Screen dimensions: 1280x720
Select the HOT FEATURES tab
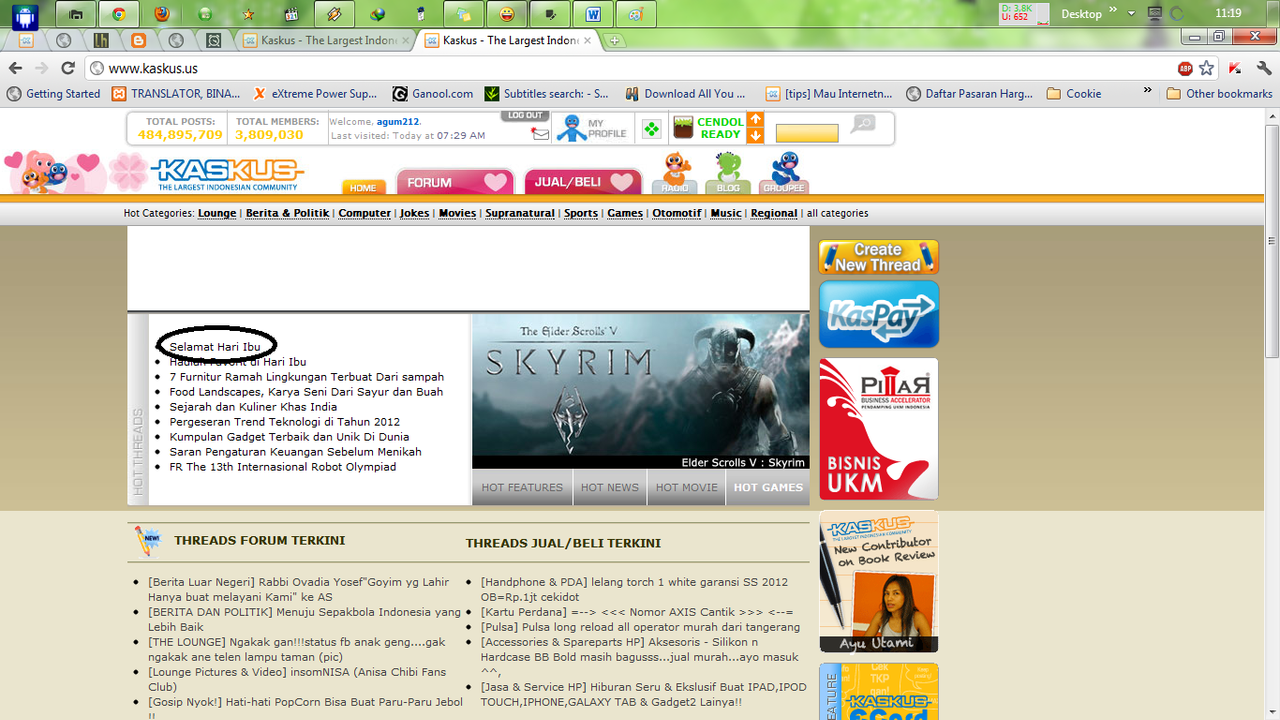[522, 487]
